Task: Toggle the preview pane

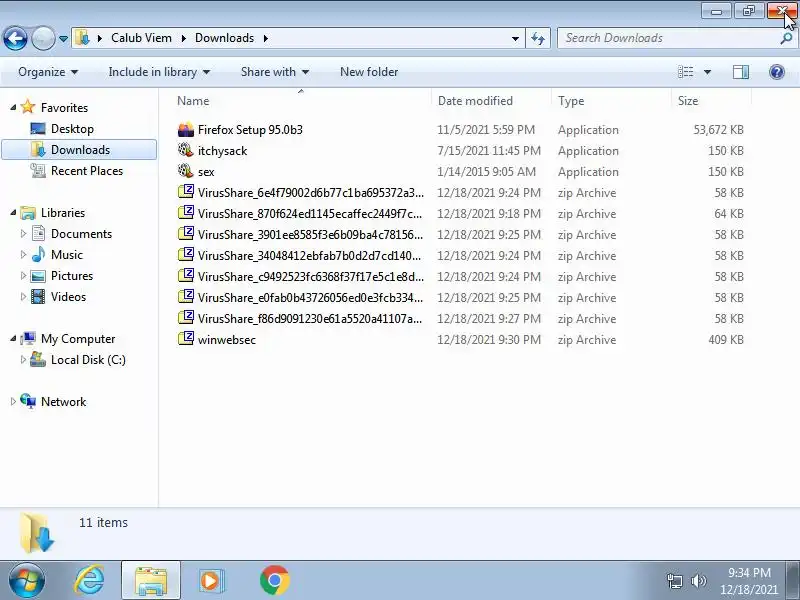Action: point(741,72)
